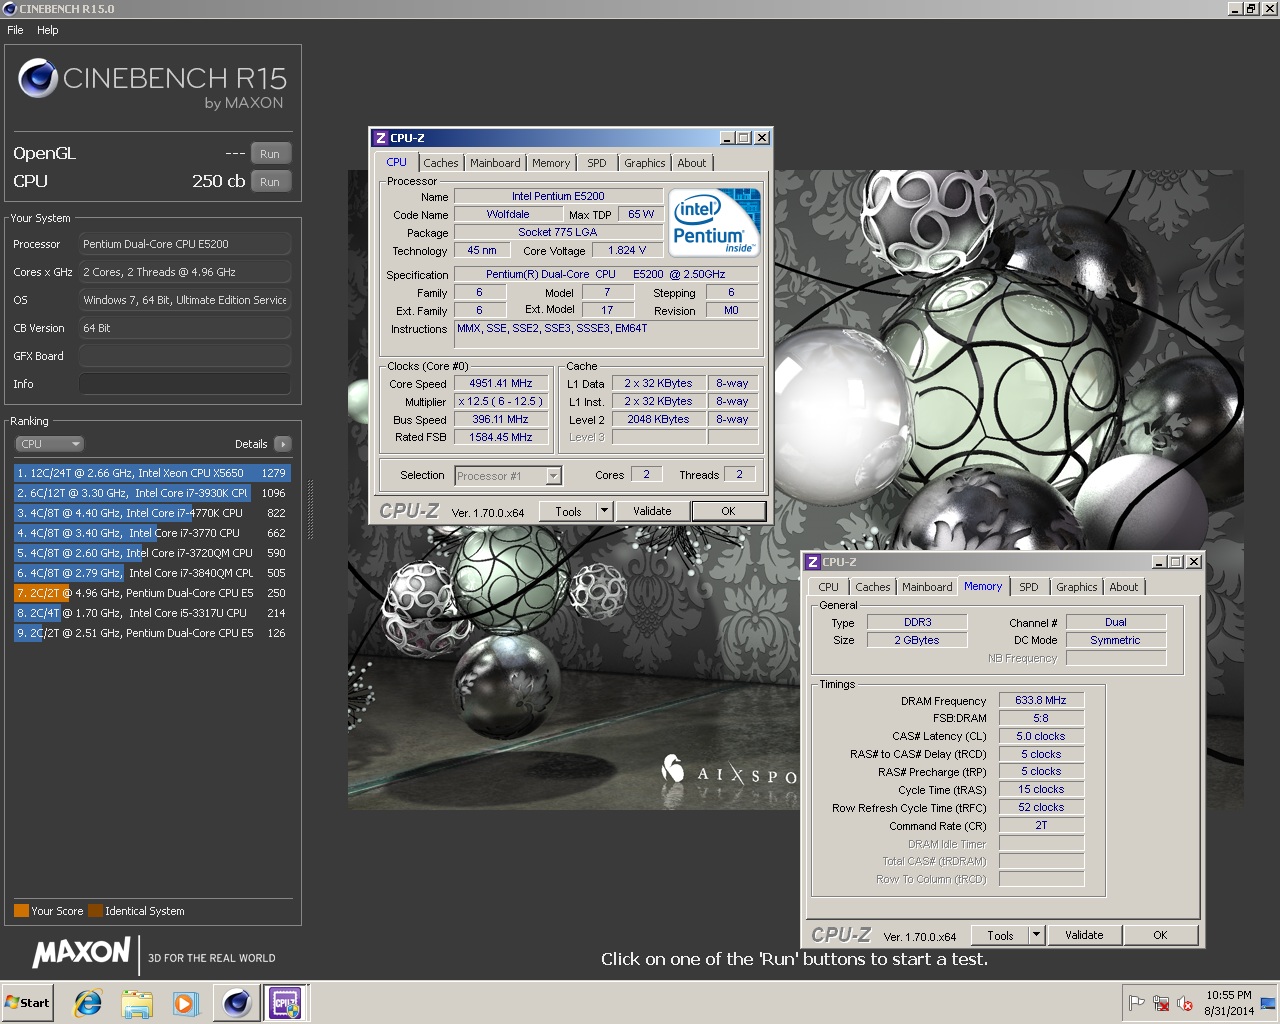Click Tools button in lower CPU-Z
This screenshot has width=1280, height=1024.
point(1000,935)
